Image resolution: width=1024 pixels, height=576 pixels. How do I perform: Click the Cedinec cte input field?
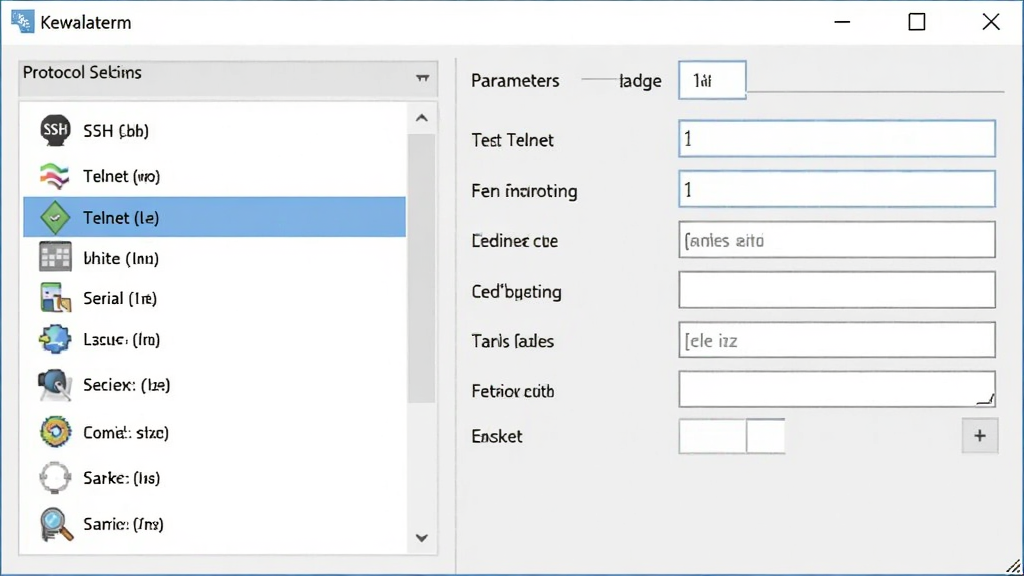pyautogui.click(x=837, y=240)
